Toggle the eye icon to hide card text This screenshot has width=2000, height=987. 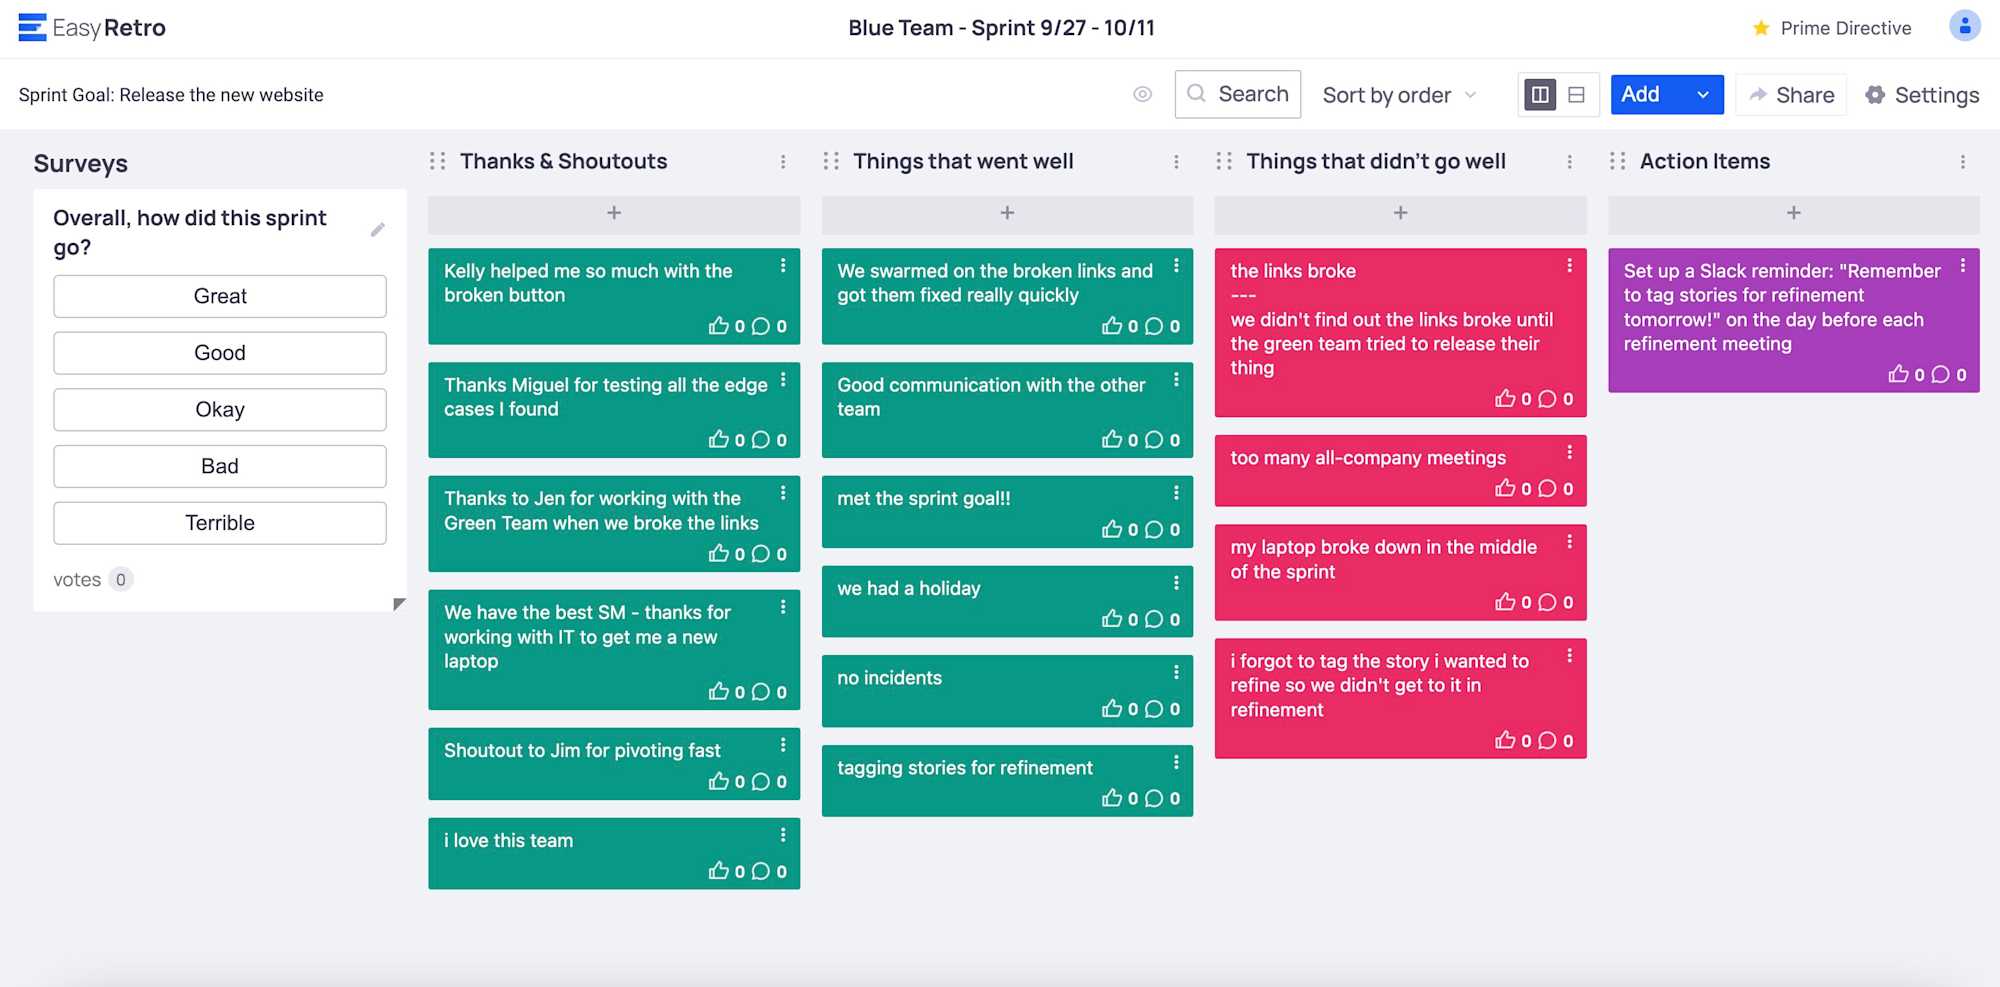pos(1143,95)
